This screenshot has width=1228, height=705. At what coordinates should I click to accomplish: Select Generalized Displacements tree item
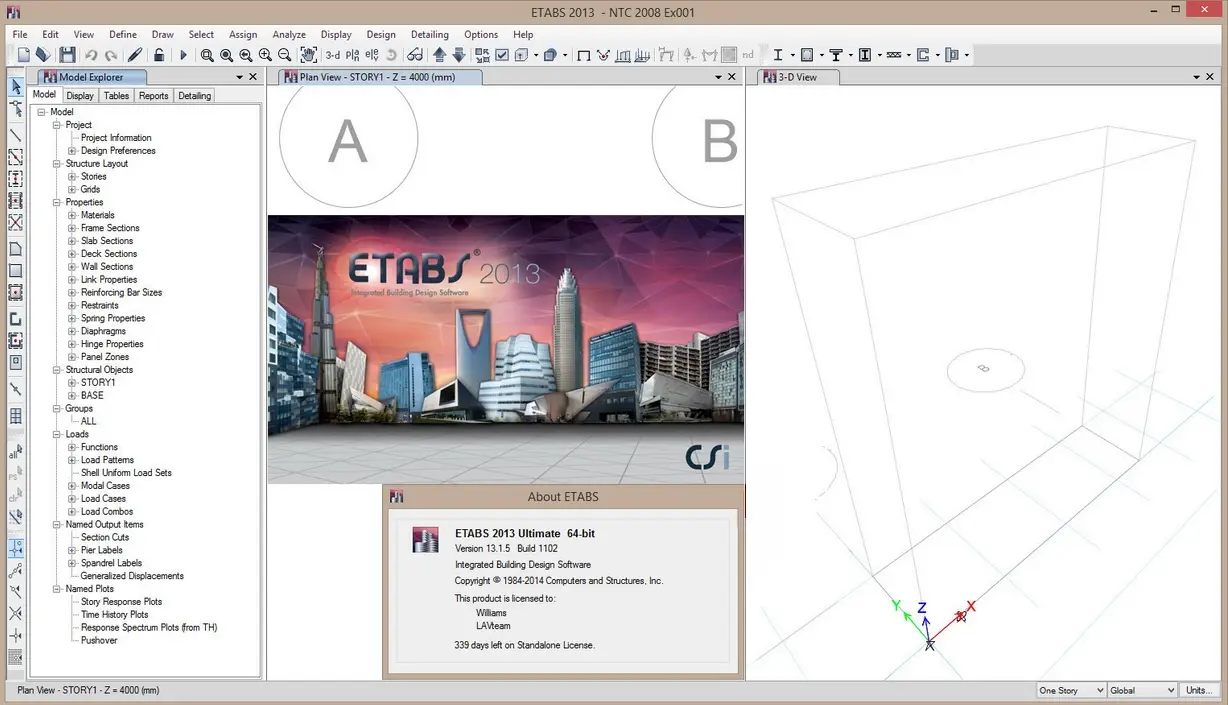tap(132, 576)
